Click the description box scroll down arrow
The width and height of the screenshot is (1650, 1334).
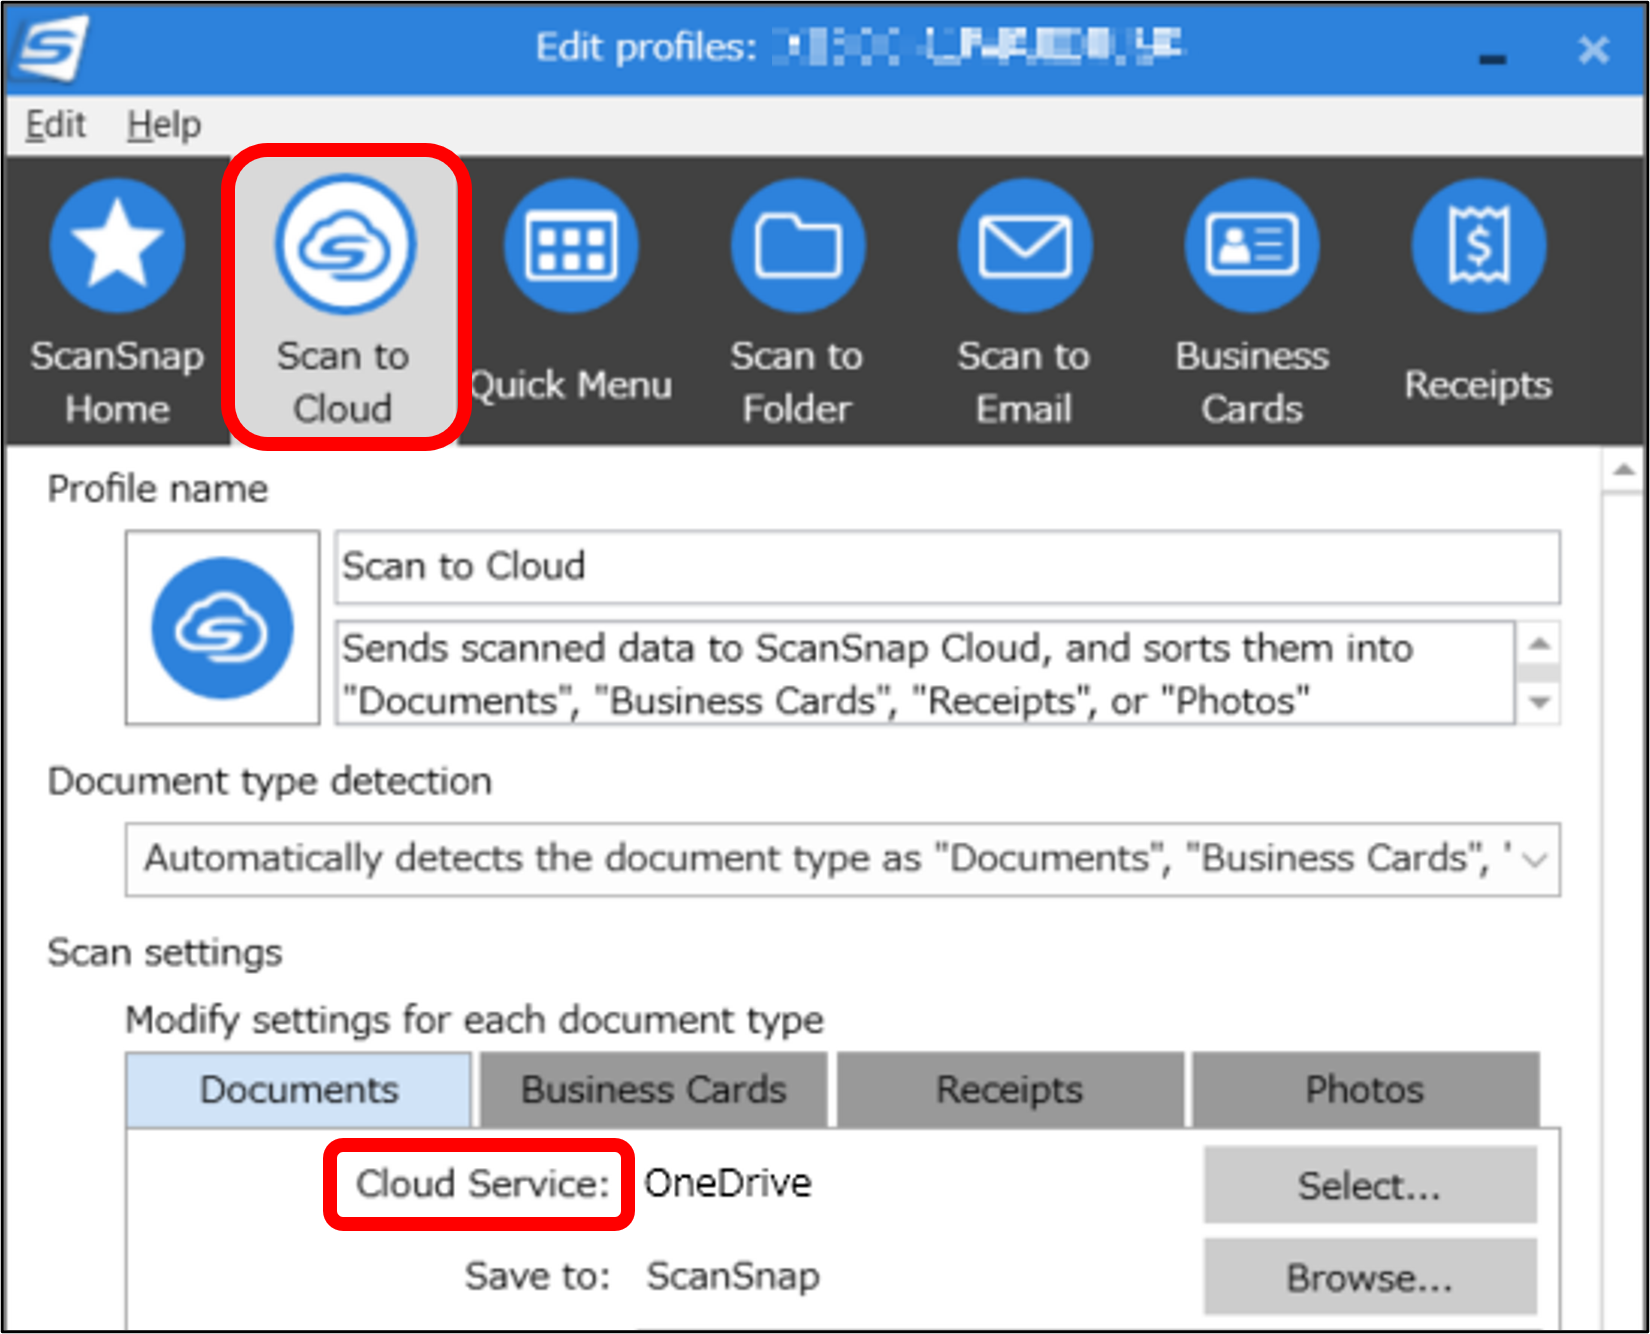pos(1540,703)
